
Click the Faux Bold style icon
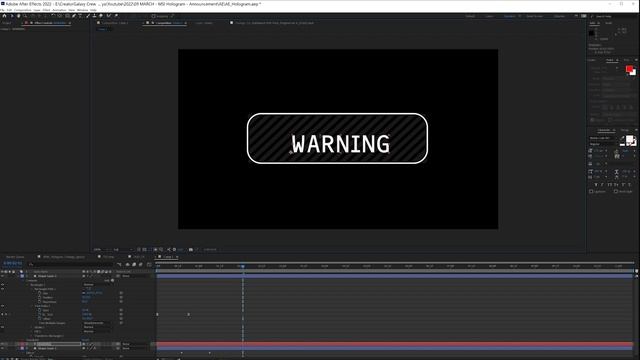(x=596, y=185)
